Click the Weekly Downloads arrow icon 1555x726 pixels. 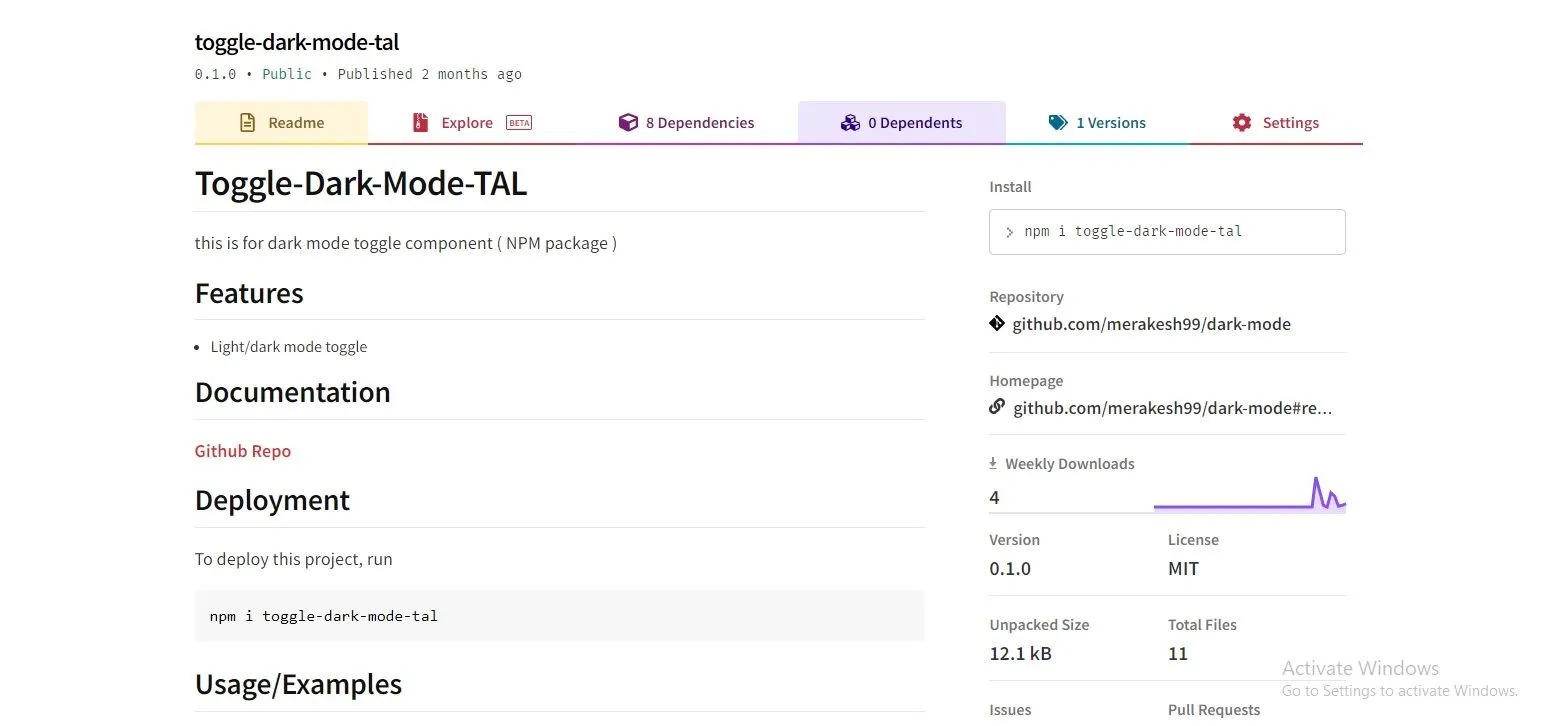click(992, 462)
